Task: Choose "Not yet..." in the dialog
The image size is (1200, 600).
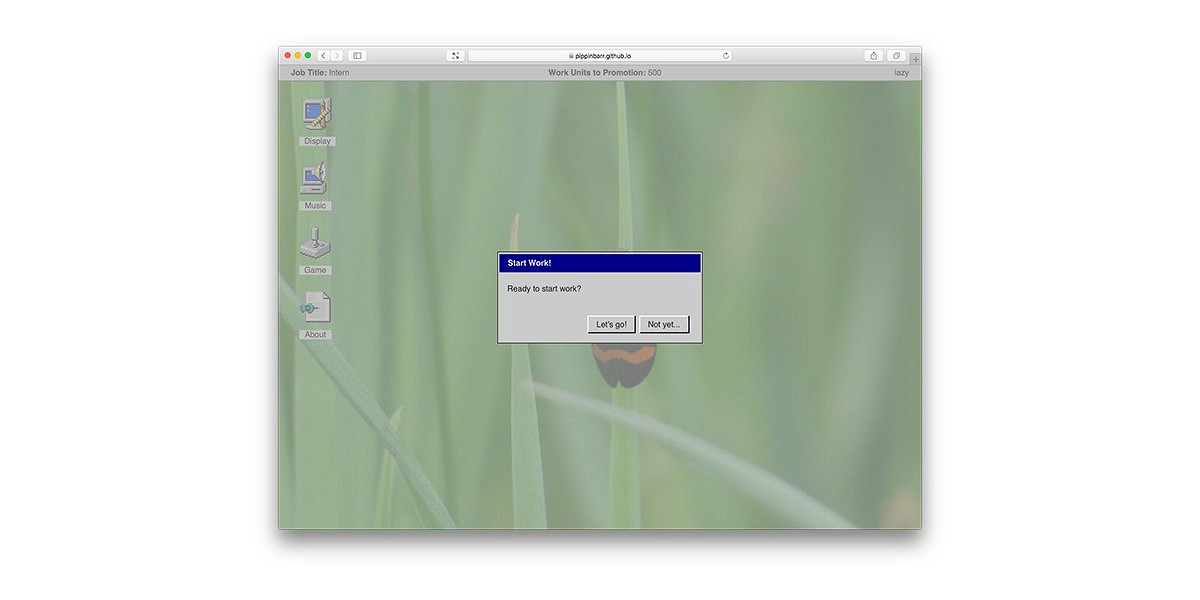Action: [664, 324]
